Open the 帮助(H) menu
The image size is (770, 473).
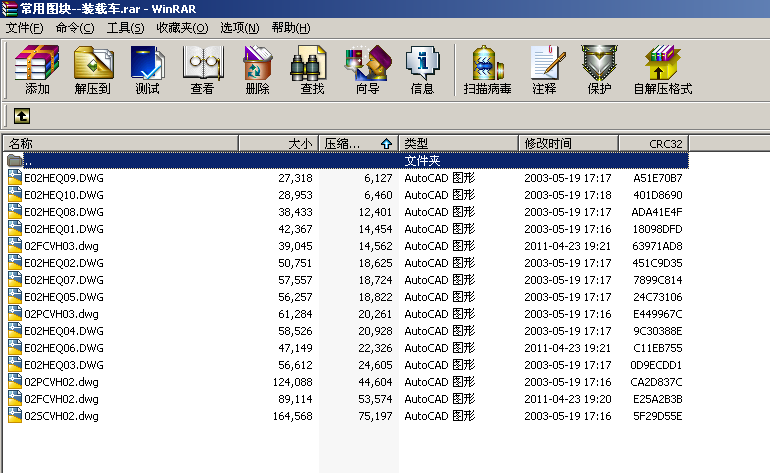tap(291, 28)
